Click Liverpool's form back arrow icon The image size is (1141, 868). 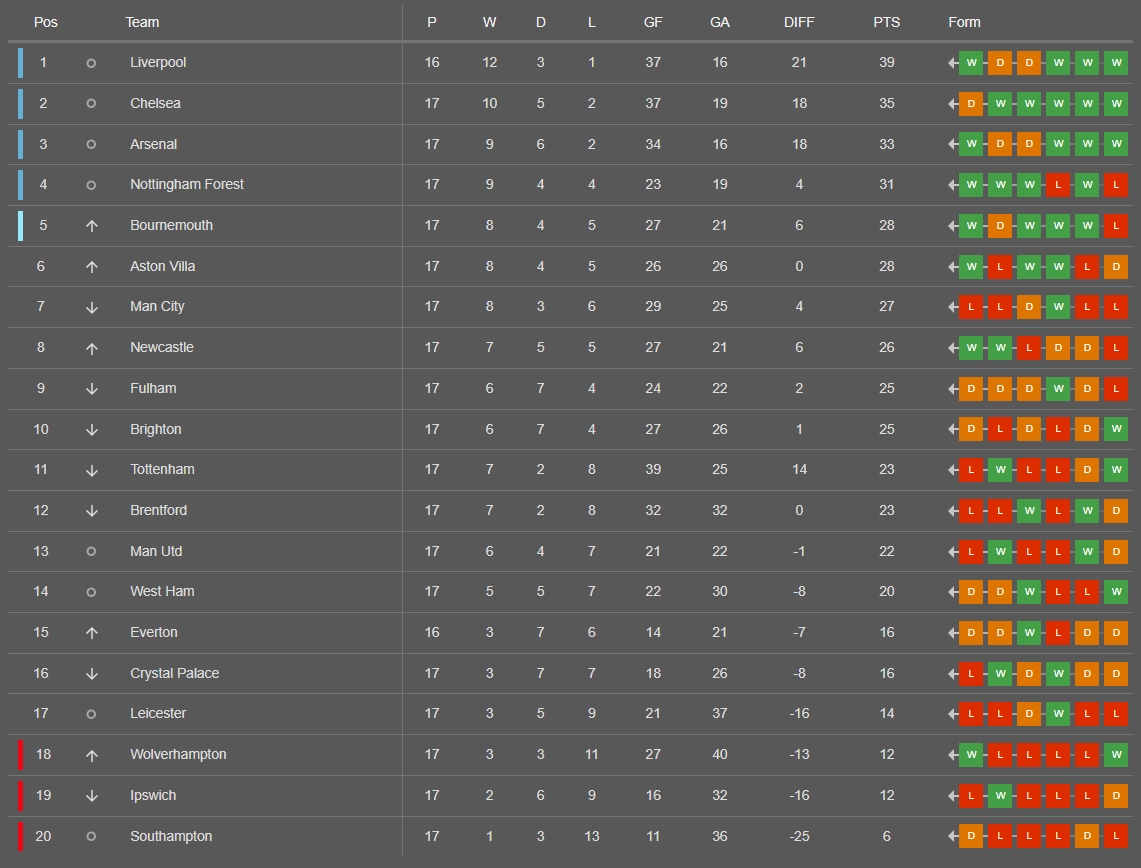point(953,63)
